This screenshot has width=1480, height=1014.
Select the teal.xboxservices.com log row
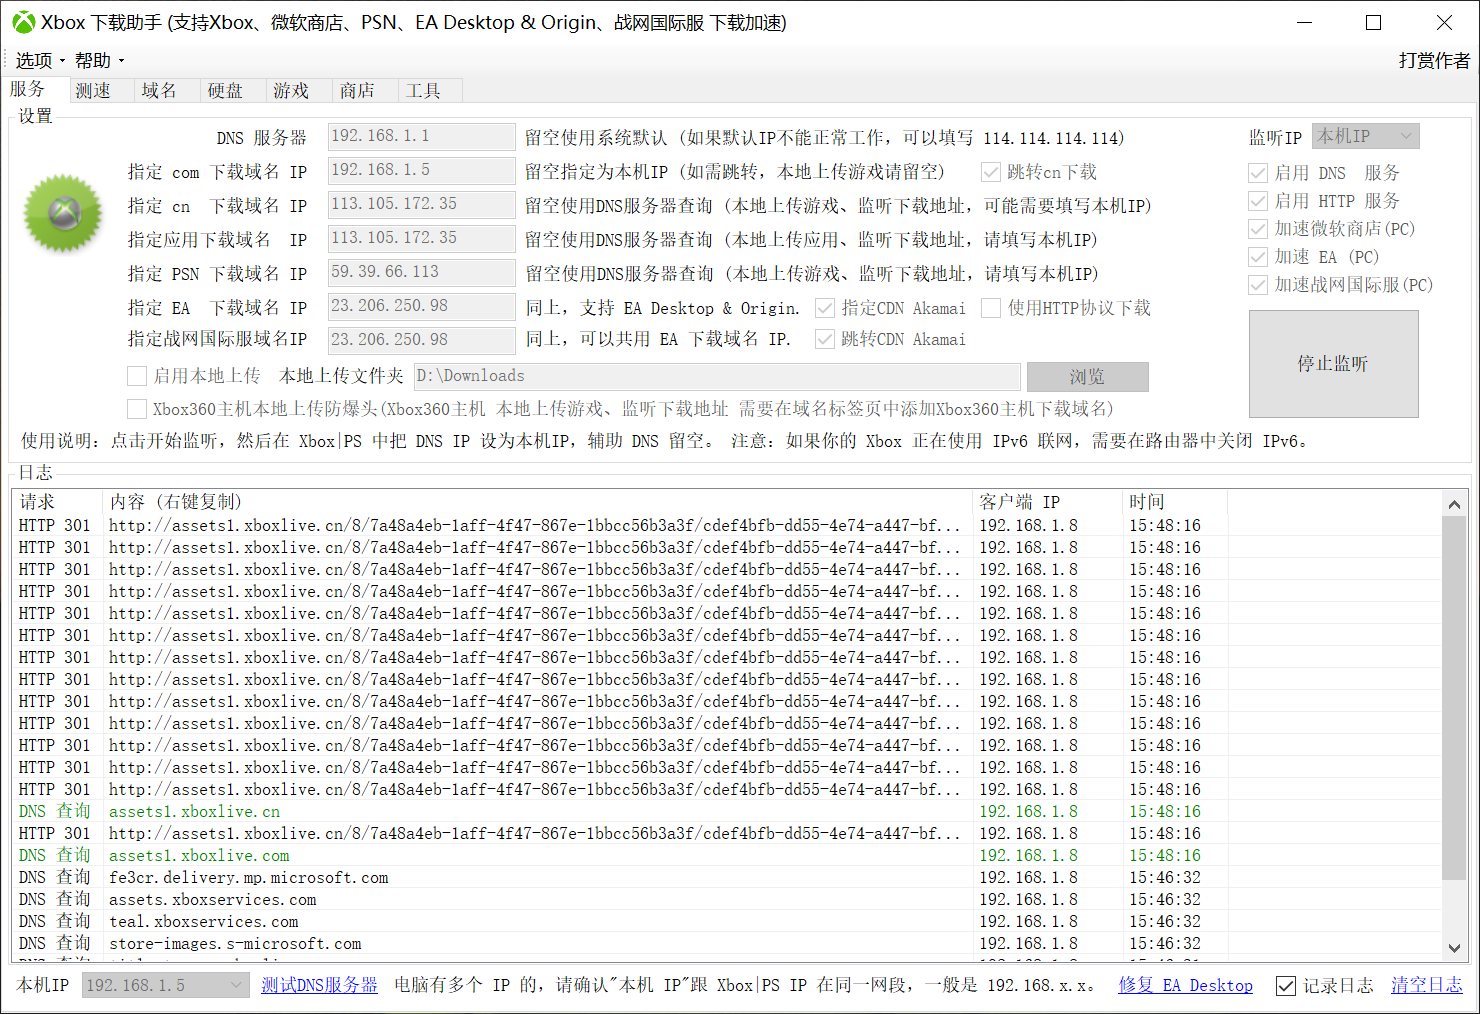click(x=728, y=921)
